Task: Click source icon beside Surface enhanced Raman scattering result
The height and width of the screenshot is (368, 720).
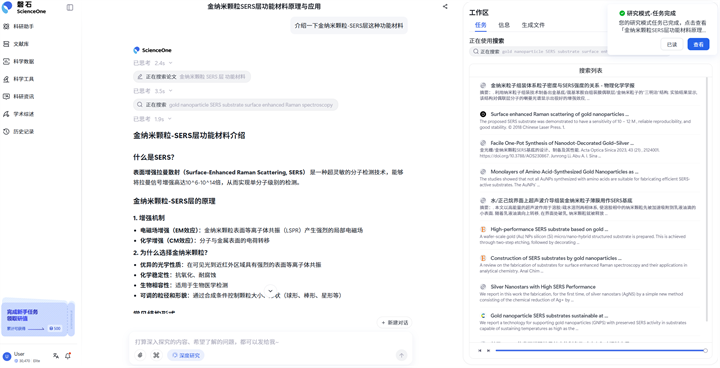Action: pyautogui.click(x=483, y=114)
